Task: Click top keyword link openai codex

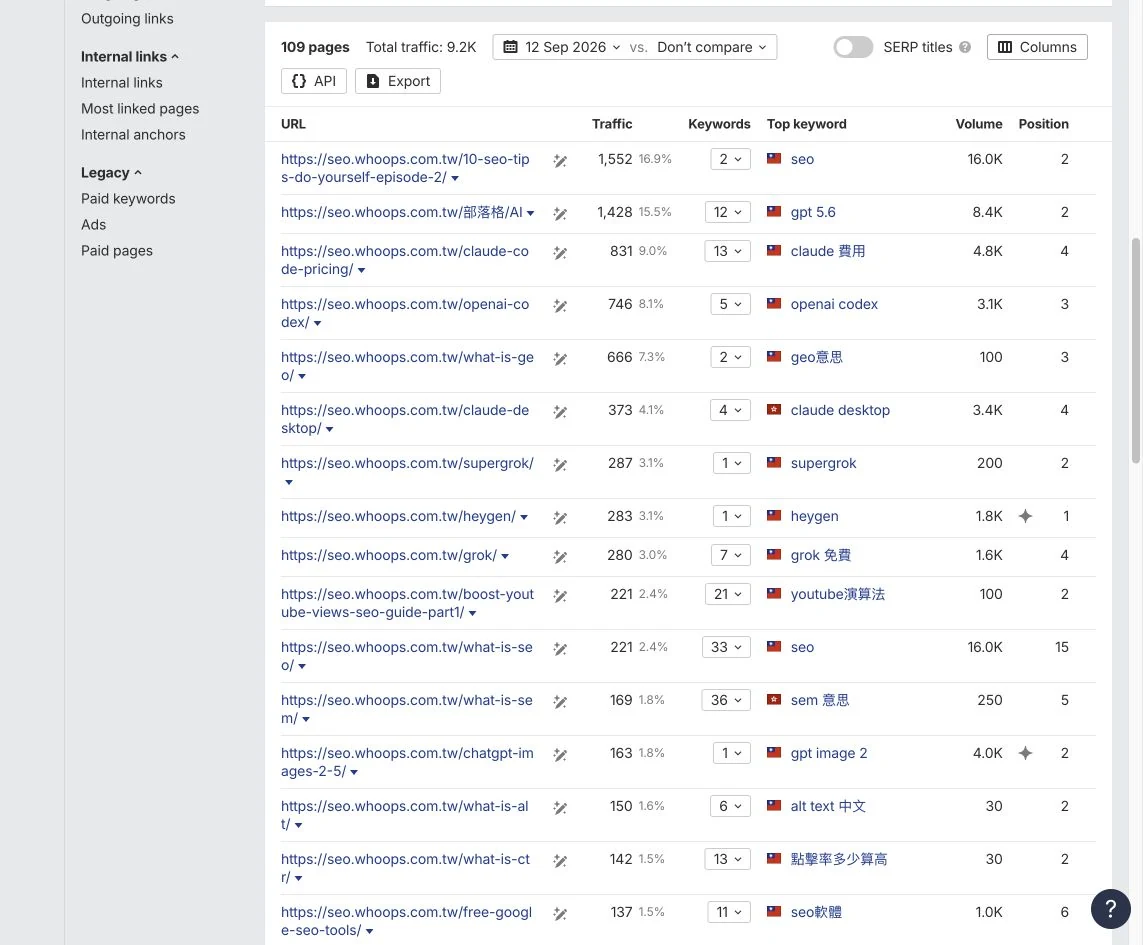Action: (834, 304)
